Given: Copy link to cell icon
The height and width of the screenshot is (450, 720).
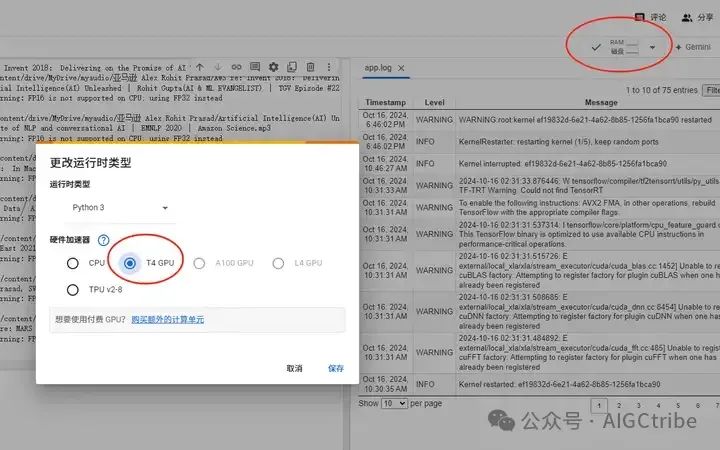Looking at the screenshot, I should coord(236,67).
